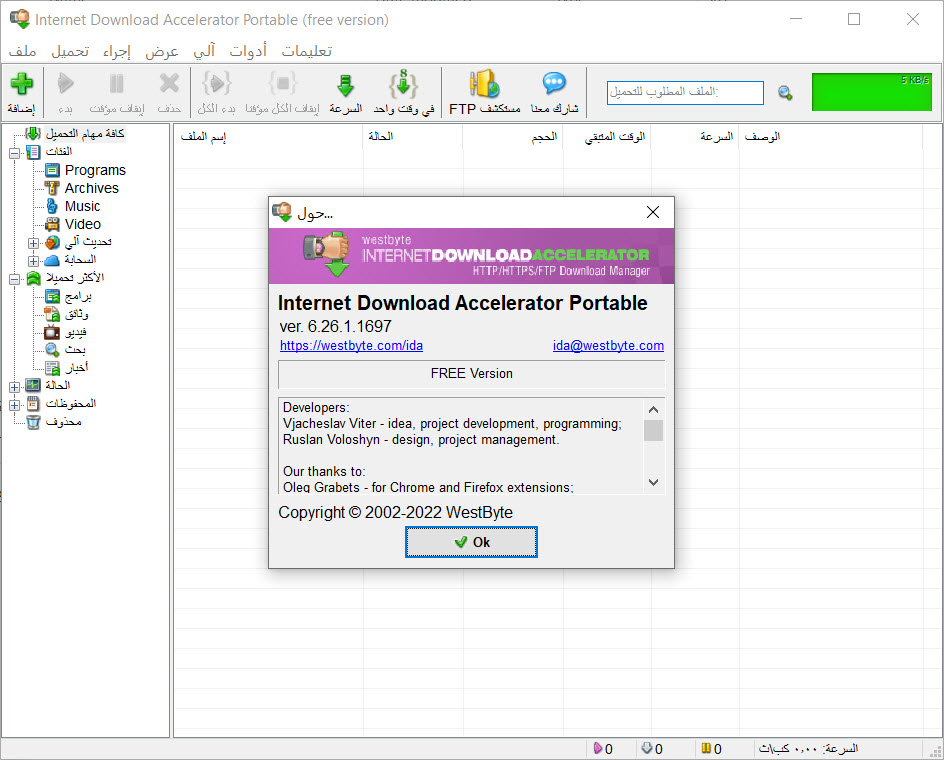This screenshot has height=760, width=944.
Task: Click the Speed green arrow toolbar icon
Action: click(345, 85)
